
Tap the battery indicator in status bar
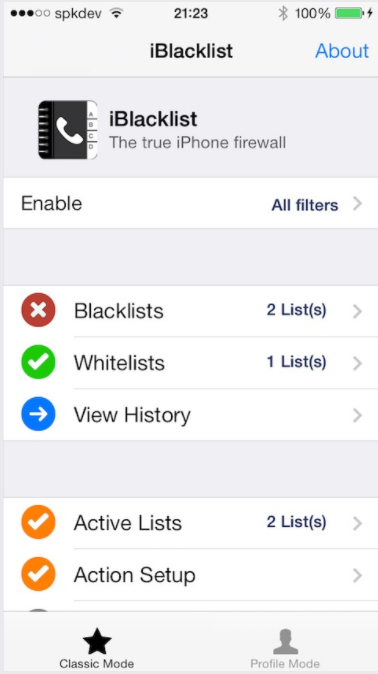(x=350, y=14)
